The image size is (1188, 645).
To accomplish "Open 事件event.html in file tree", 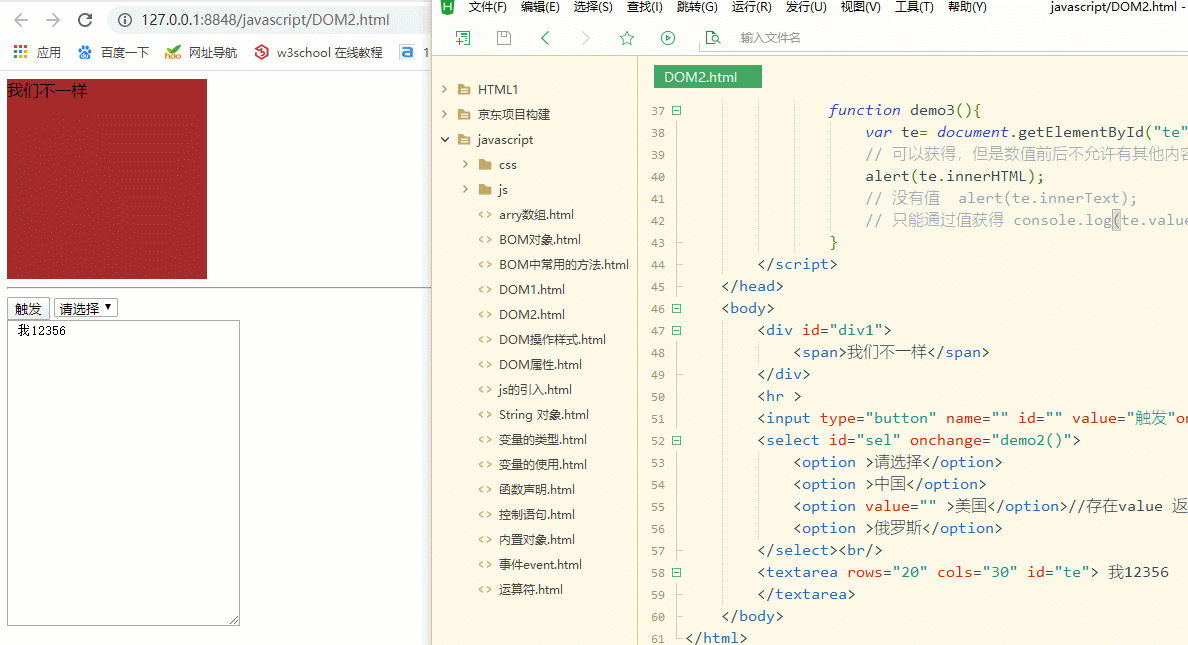I will tap(540, 565).
